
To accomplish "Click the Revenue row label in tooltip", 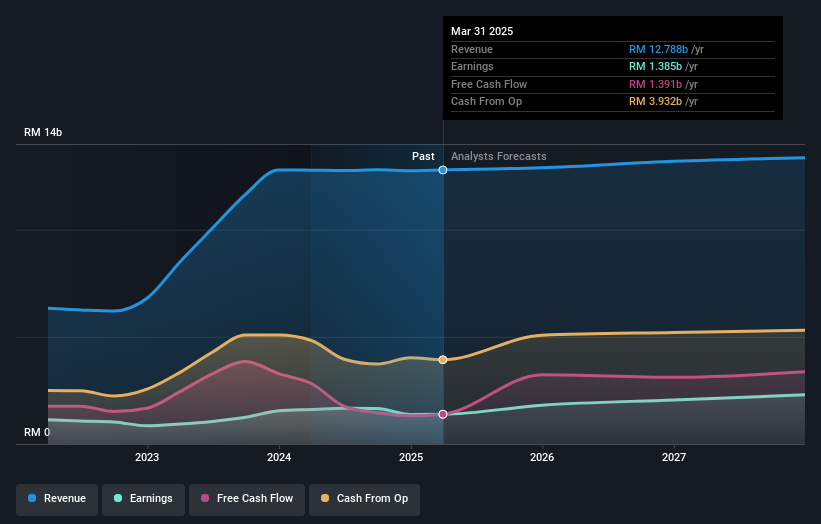I will tap(472, 49).
